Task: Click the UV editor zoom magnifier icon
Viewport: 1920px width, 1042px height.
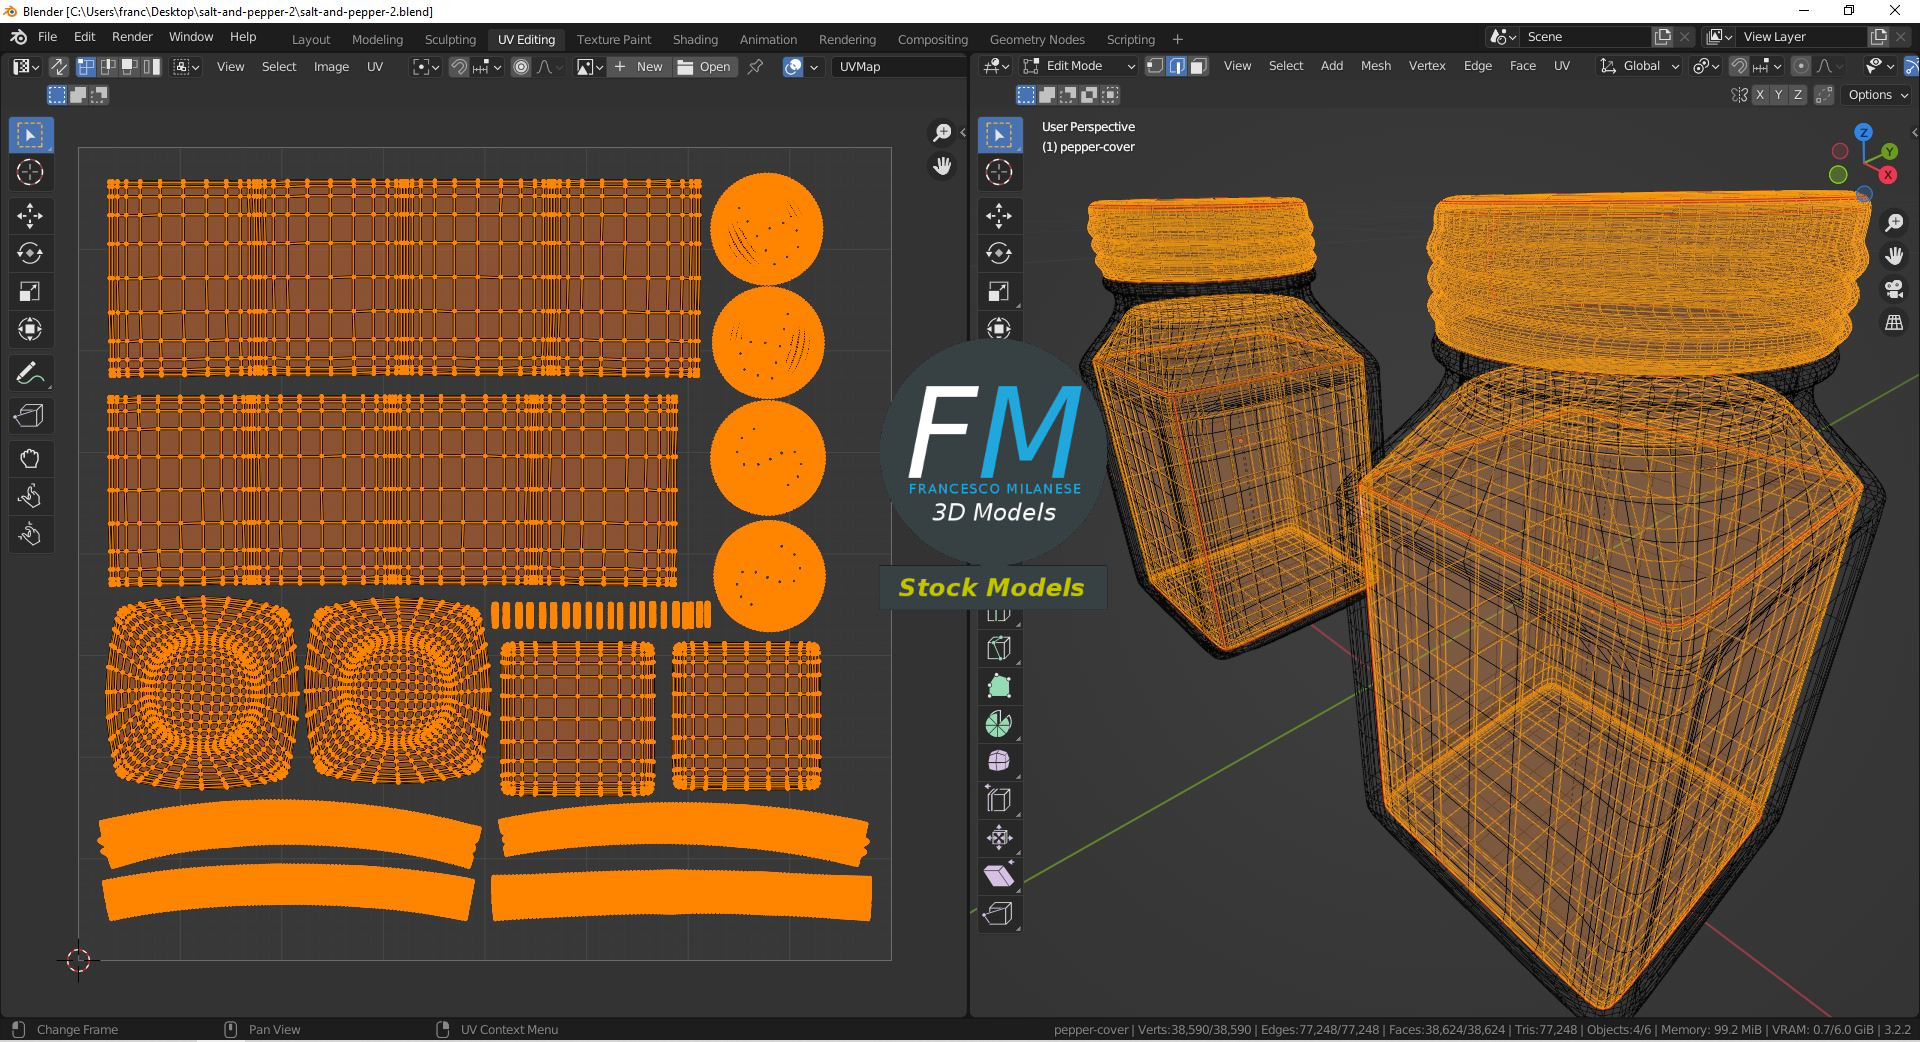Action: point(942,133)
